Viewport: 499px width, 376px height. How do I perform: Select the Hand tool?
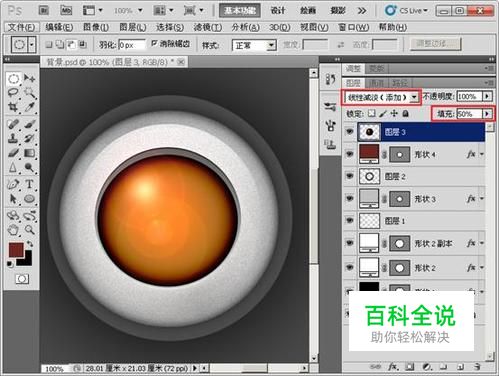click(13, 230)
